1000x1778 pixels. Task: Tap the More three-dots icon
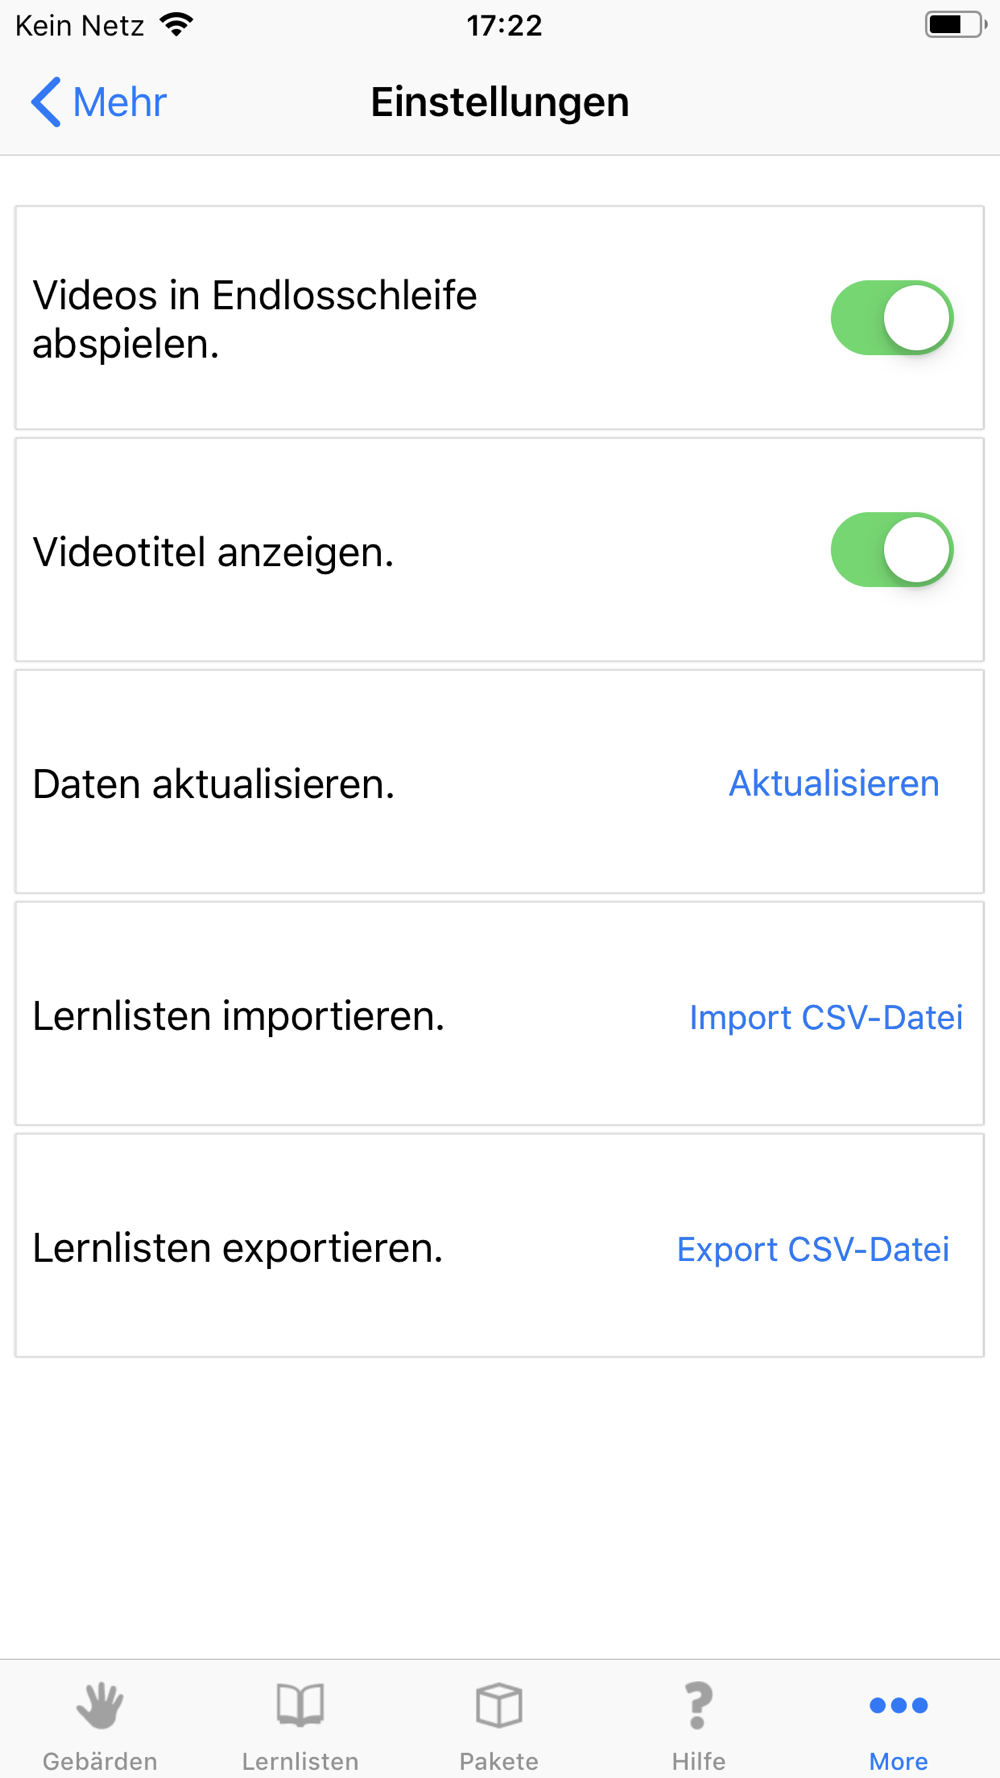pos(898,1705)
